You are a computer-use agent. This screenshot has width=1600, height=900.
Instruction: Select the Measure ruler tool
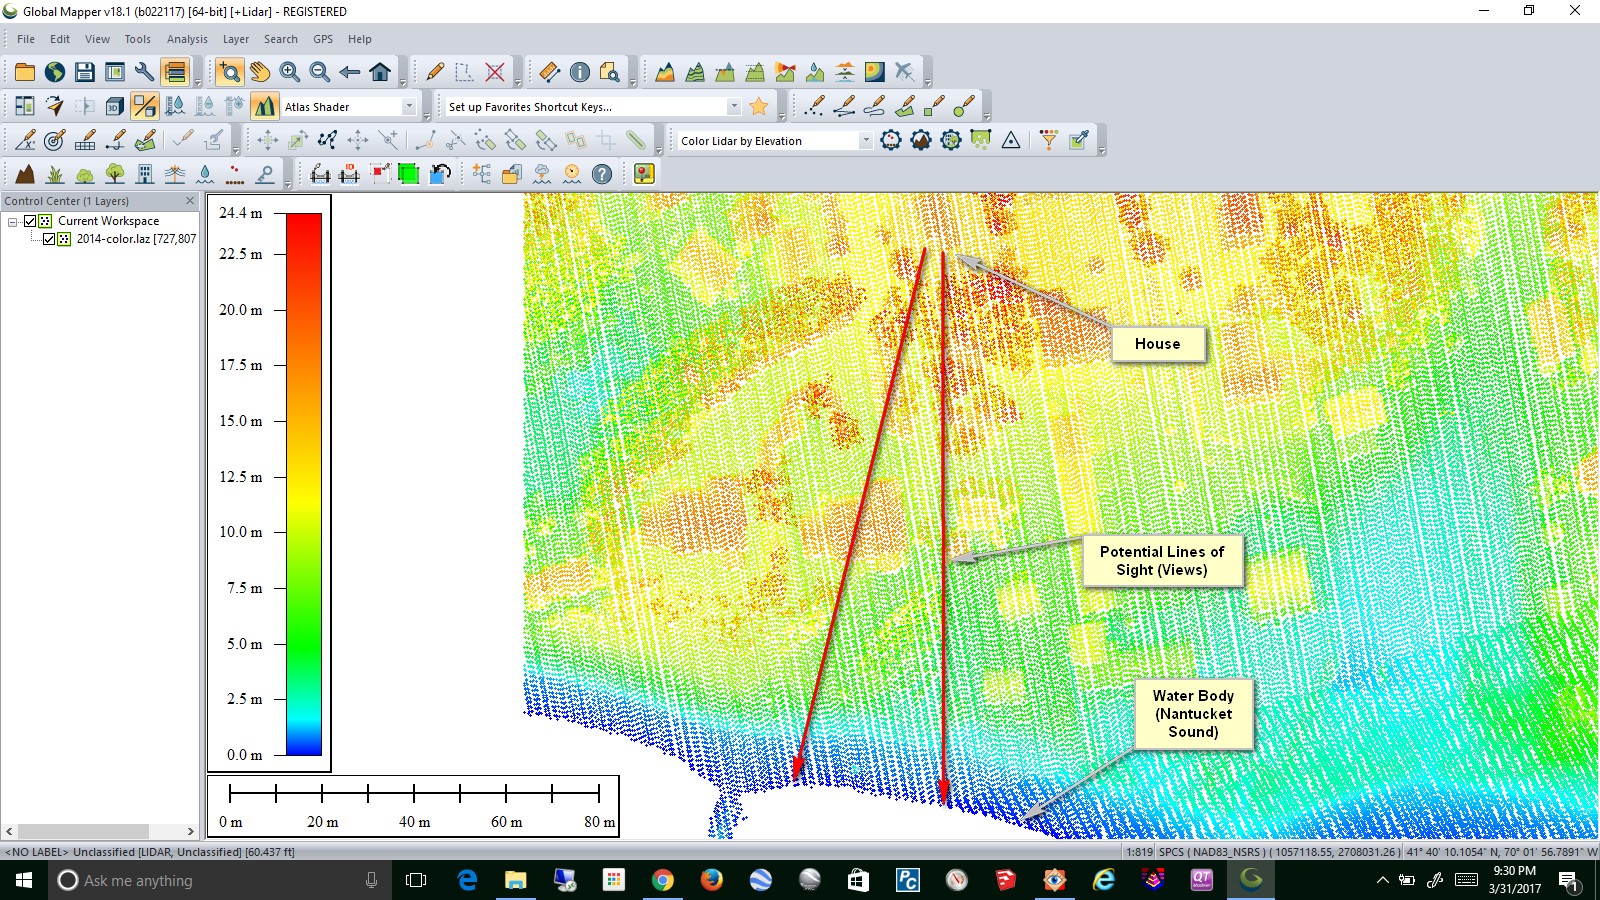tap(550, 72)
